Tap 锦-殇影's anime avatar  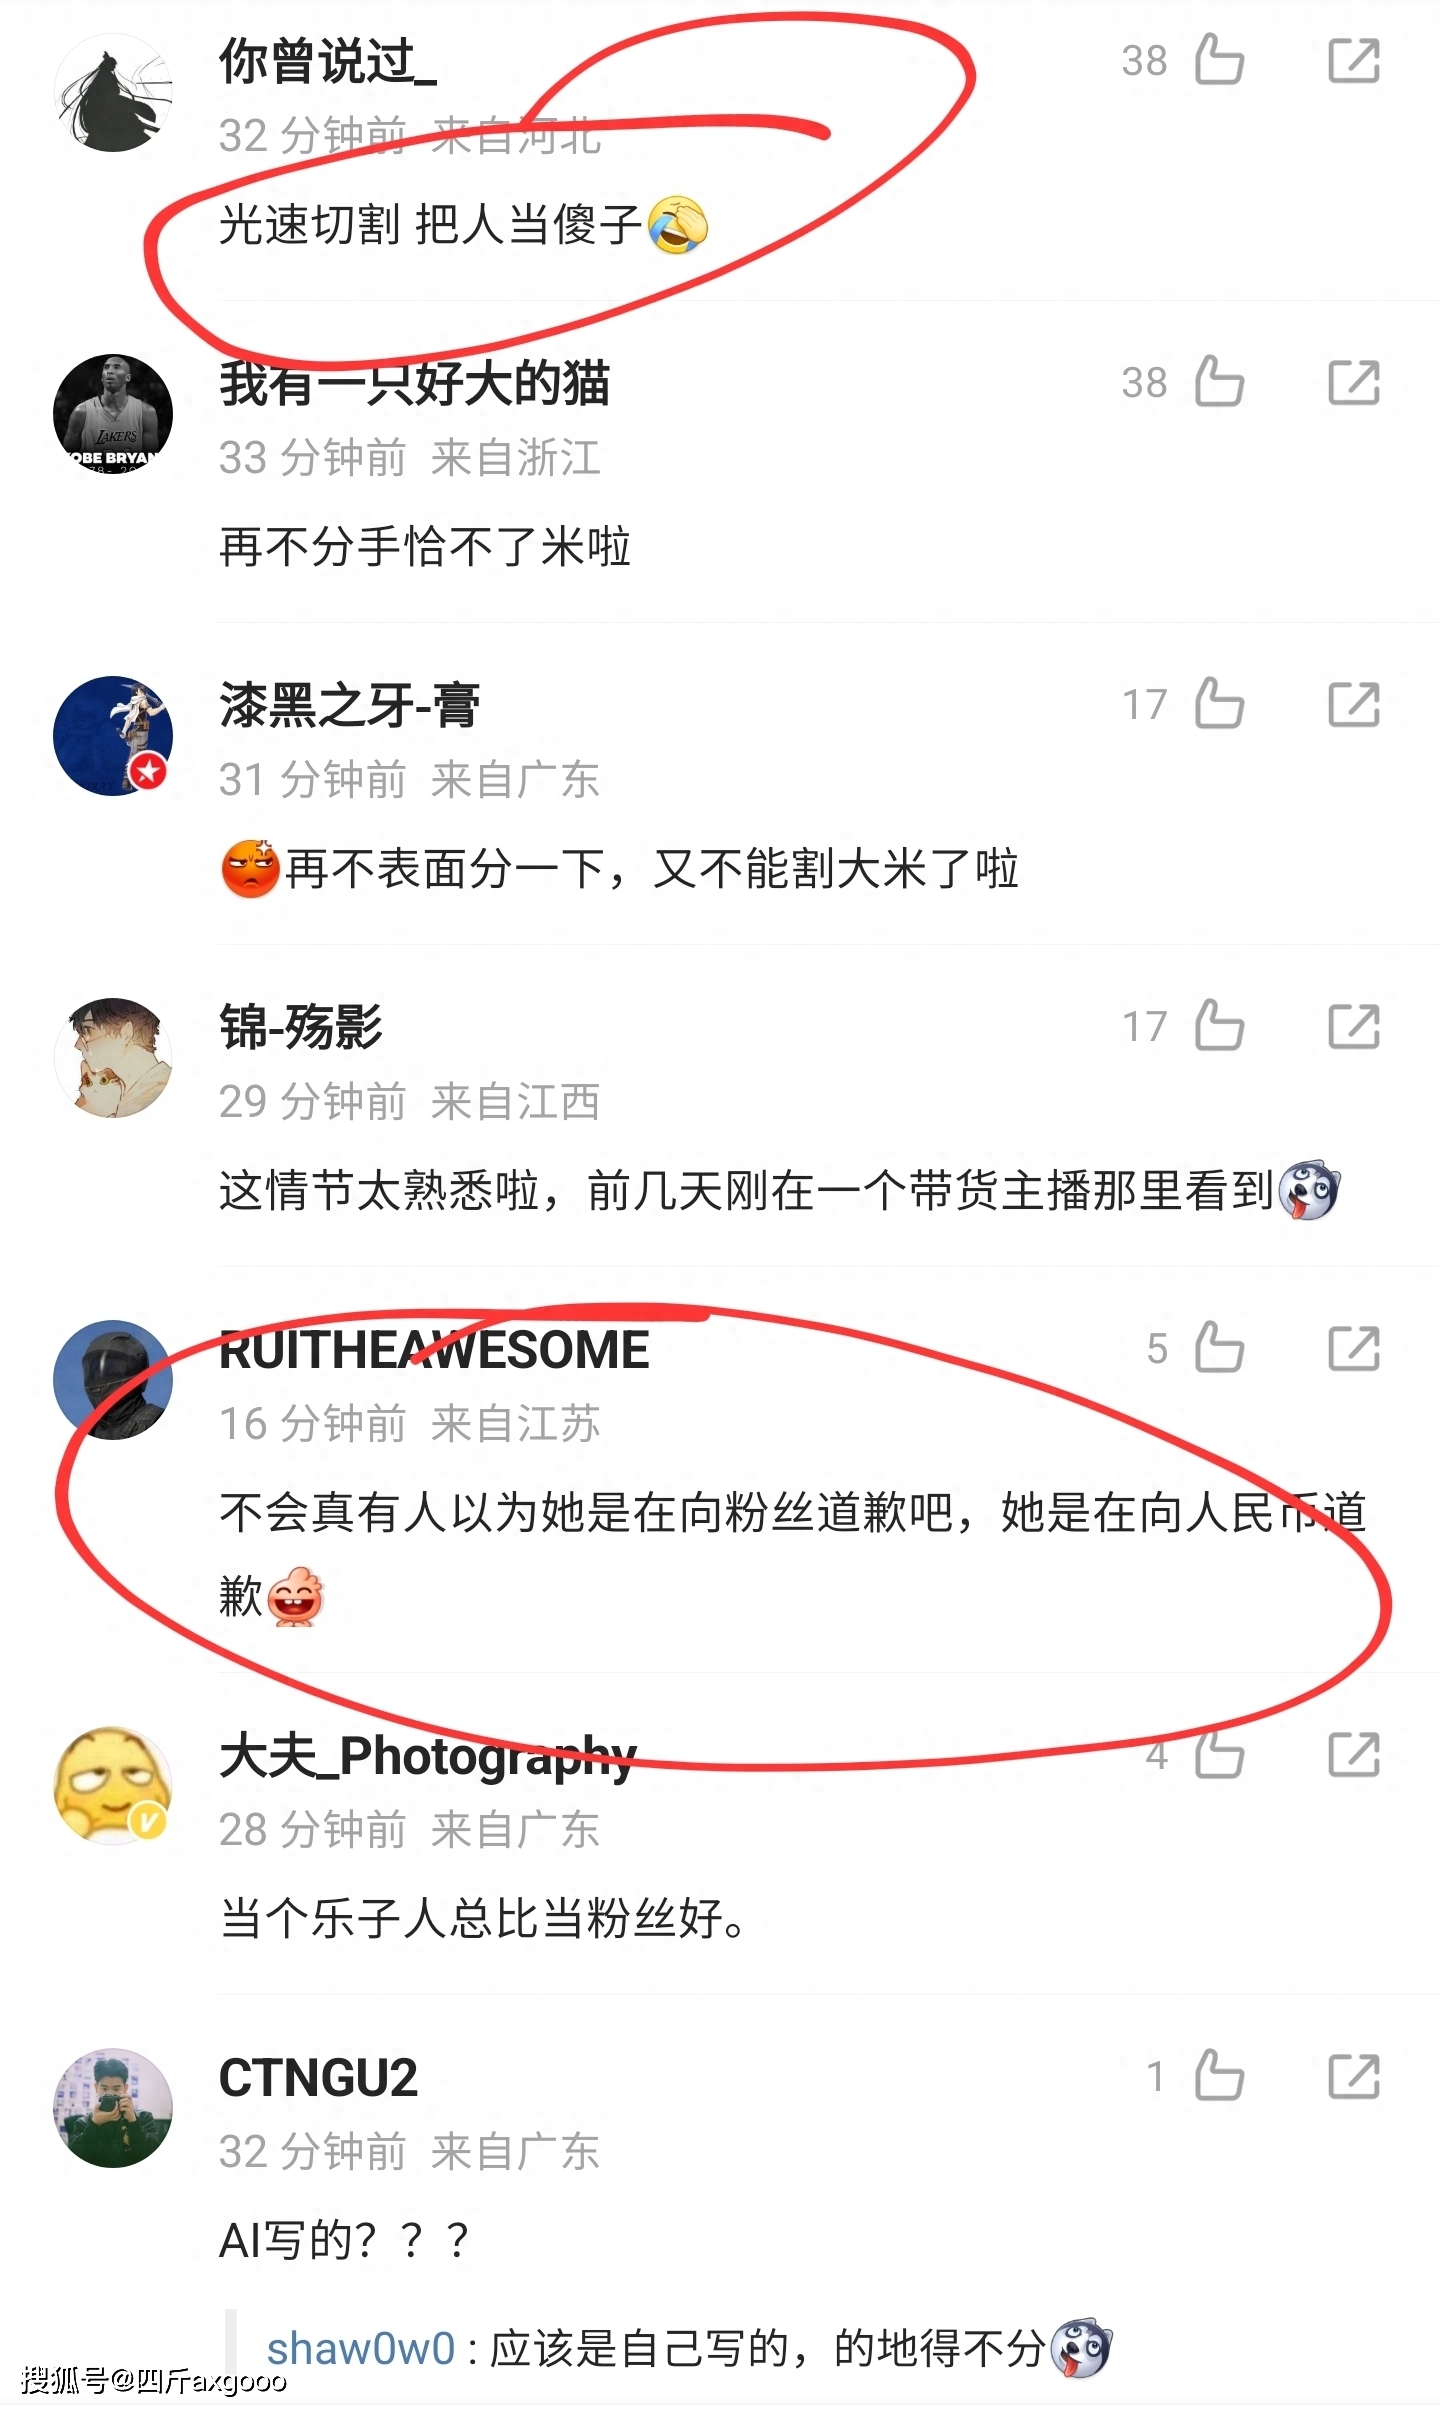coord(113,1058)
